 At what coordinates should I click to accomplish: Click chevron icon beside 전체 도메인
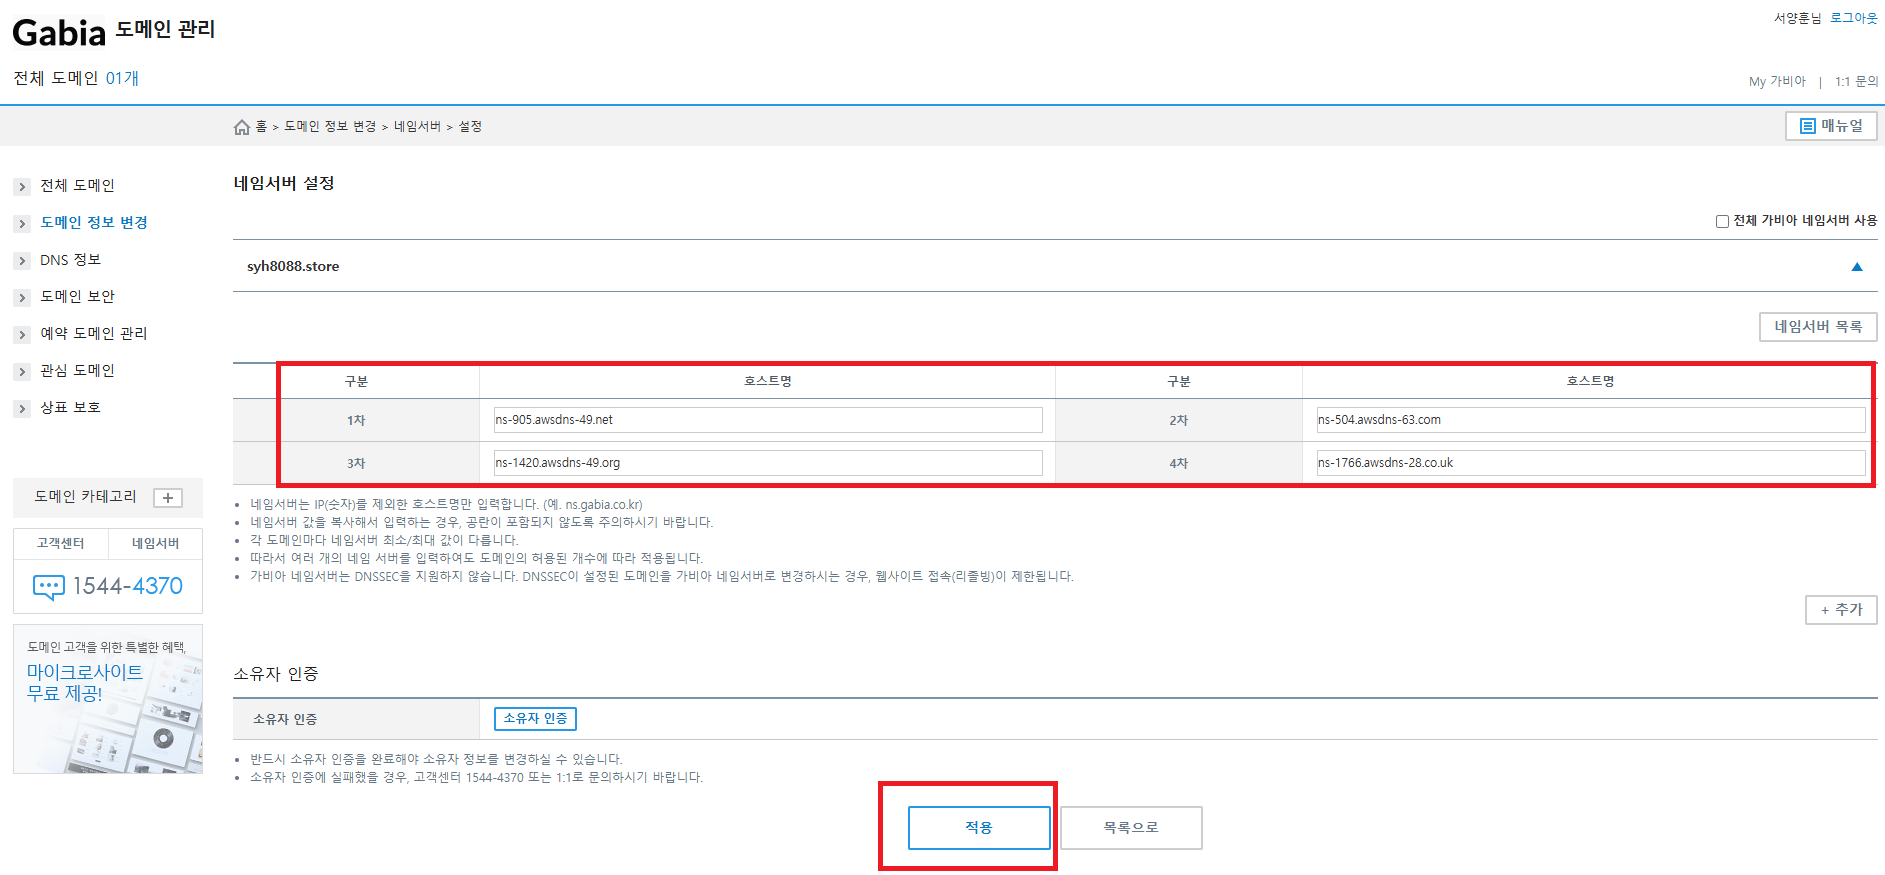click(x=22, y=187)
